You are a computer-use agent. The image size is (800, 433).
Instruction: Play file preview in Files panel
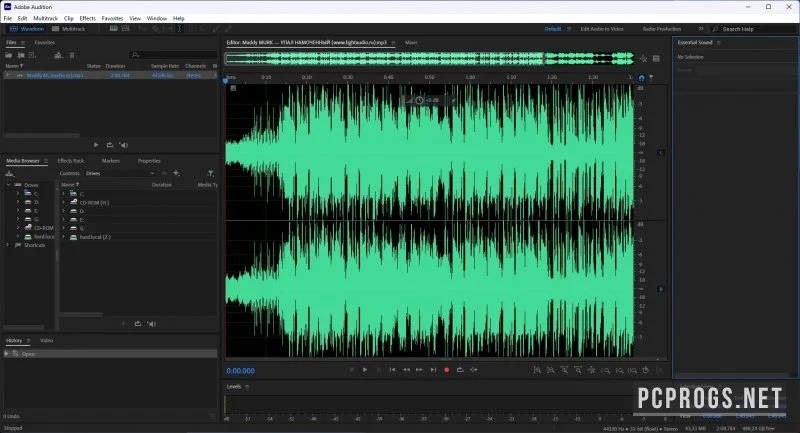click(96, 145)
